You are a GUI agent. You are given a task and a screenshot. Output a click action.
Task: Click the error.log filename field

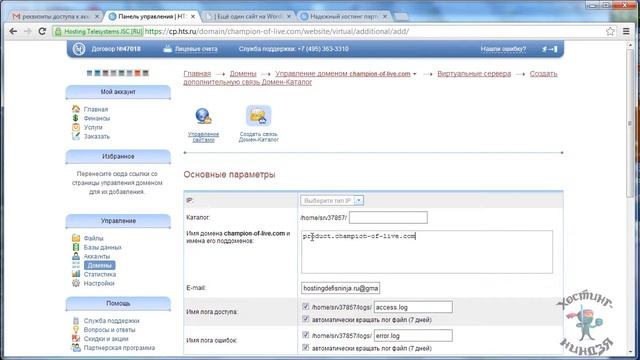[x=413, y=336]
